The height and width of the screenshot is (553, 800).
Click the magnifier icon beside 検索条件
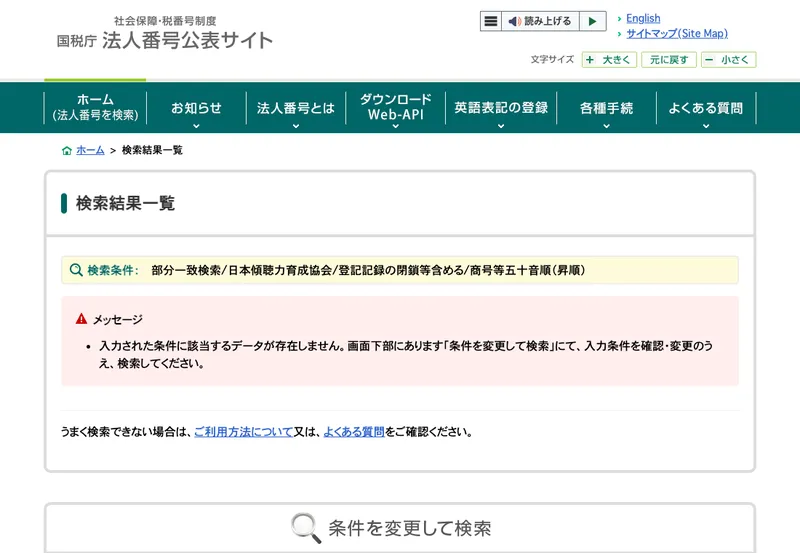[x=76, y=270]
